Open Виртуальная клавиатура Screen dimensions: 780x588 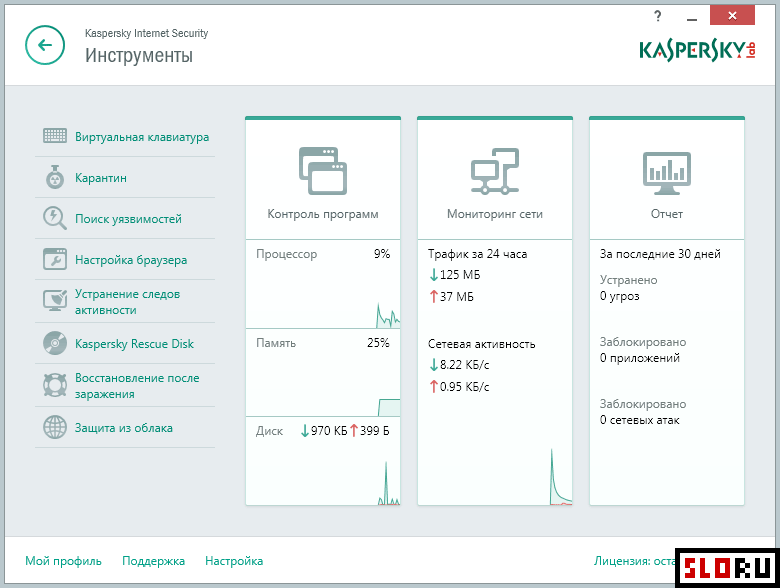[x=142, y=137]
